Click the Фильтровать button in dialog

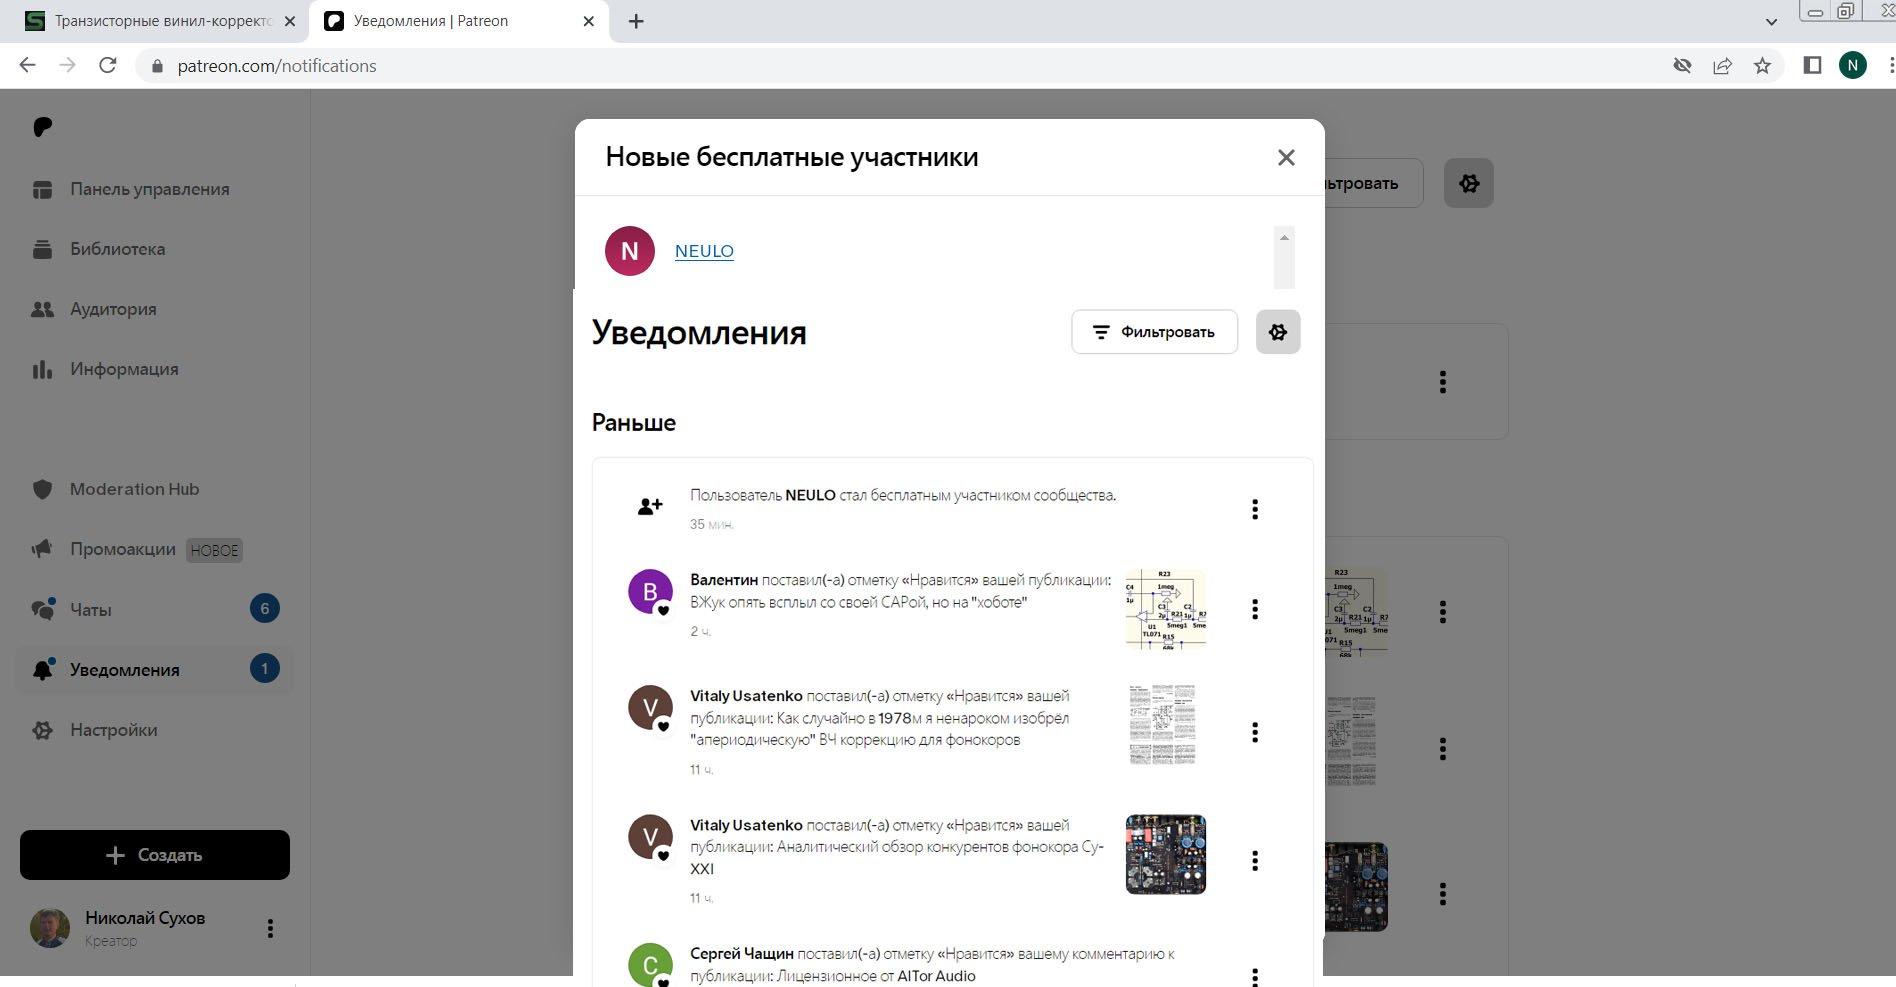[x=1155, y=332]
